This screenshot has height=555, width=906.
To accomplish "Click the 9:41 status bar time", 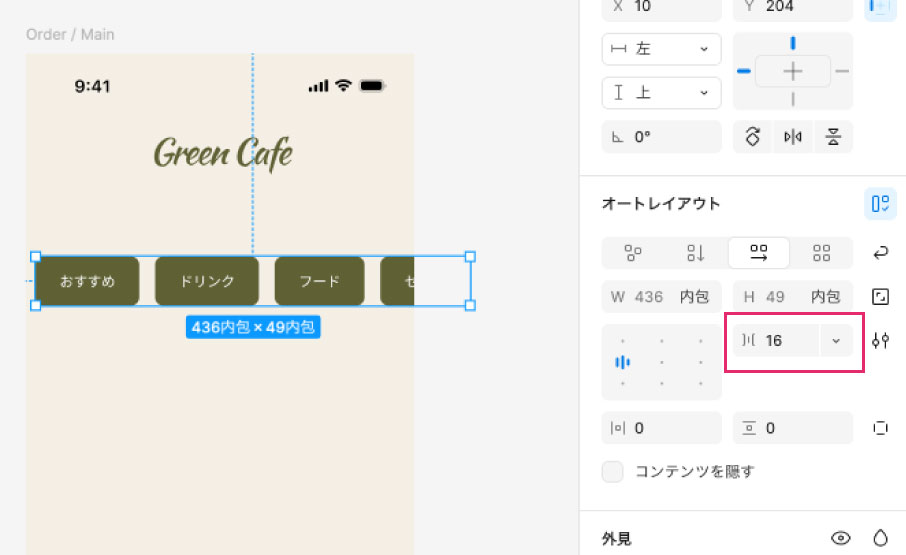I will 92,87.
